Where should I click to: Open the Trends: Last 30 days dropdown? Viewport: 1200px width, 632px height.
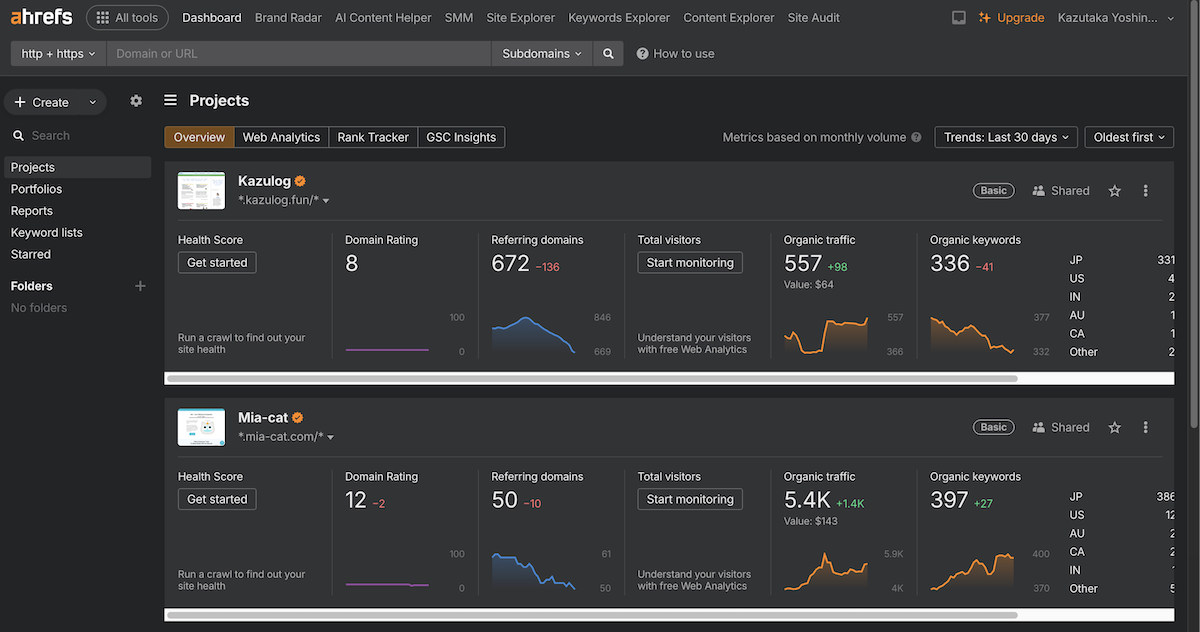click(x=1006, y=137)
